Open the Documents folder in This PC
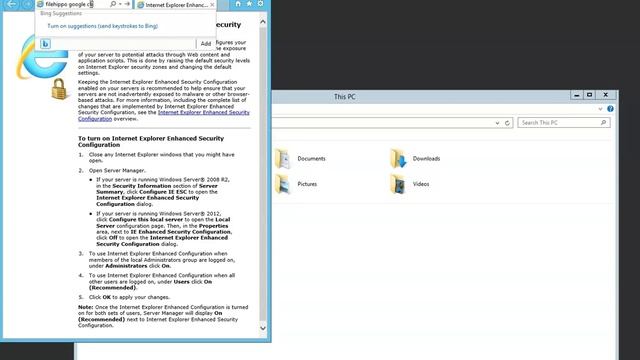 [300, 158]
